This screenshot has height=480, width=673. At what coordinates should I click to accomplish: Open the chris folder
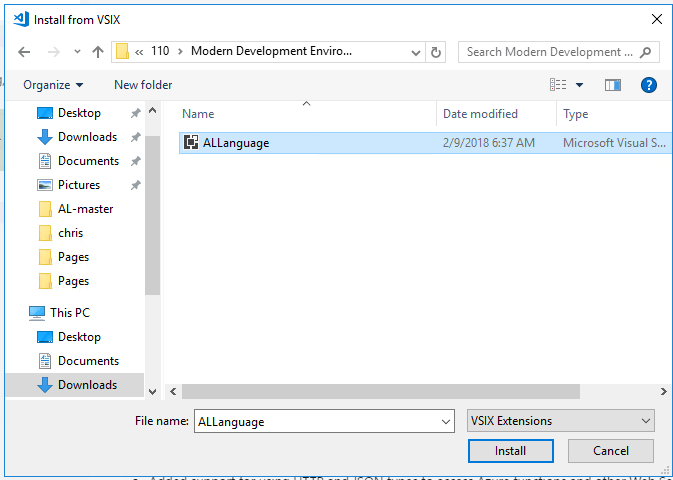[x=70, y=233]
